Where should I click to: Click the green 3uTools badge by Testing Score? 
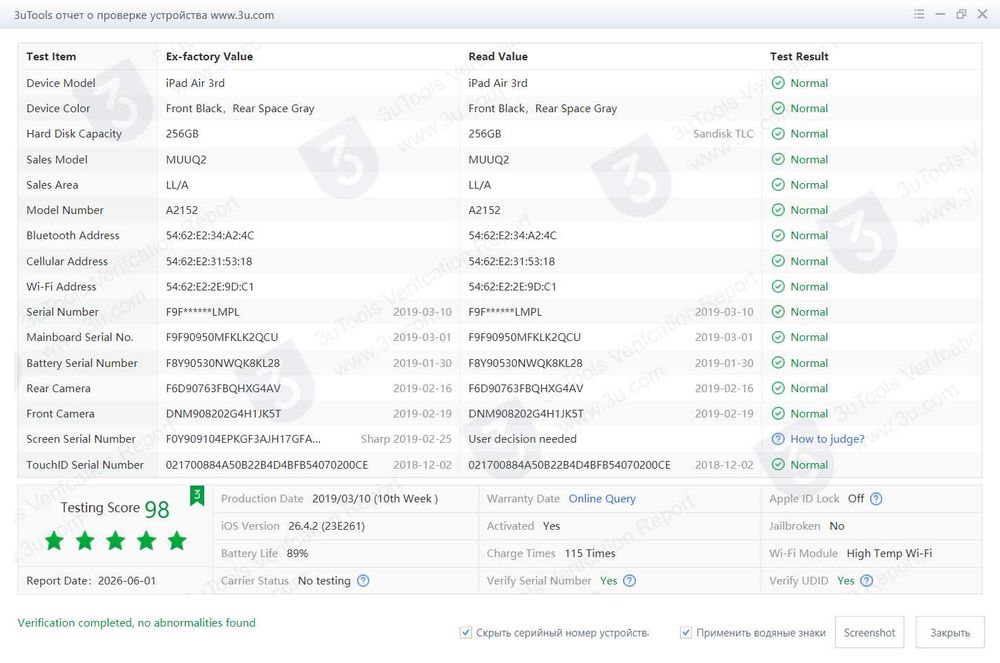[x=197, y=495]
